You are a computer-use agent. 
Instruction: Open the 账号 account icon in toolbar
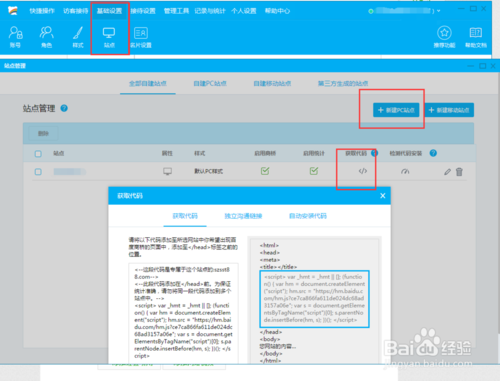(x=15, y=33)
